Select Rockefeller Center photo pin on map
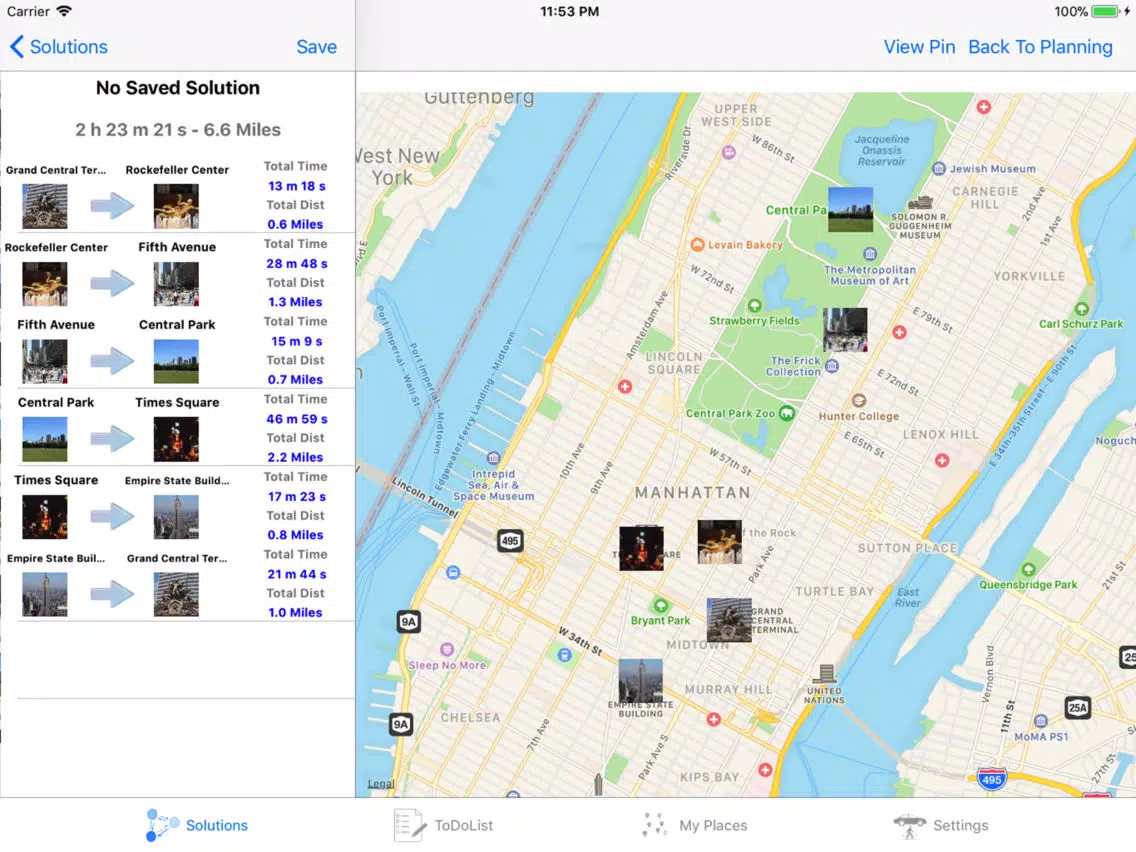Image resolution: width=1136 pixels, height=852 pixels. coord(719,542)
